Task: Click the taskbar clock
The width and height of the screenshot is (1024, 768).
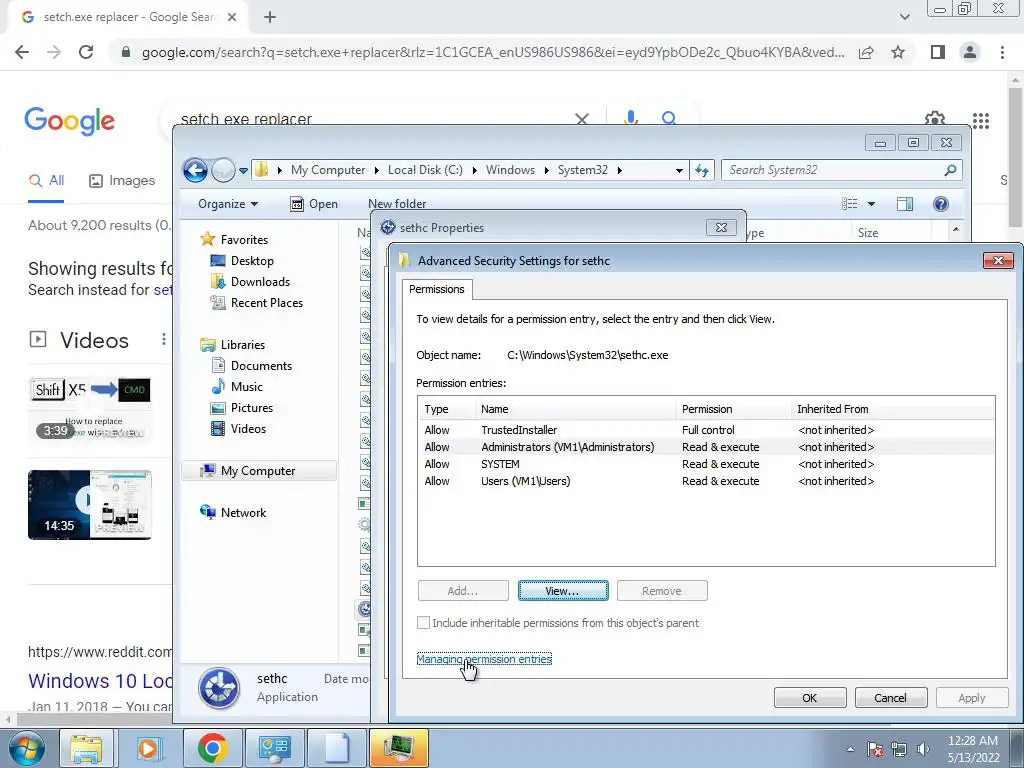Action: point(973,748)
